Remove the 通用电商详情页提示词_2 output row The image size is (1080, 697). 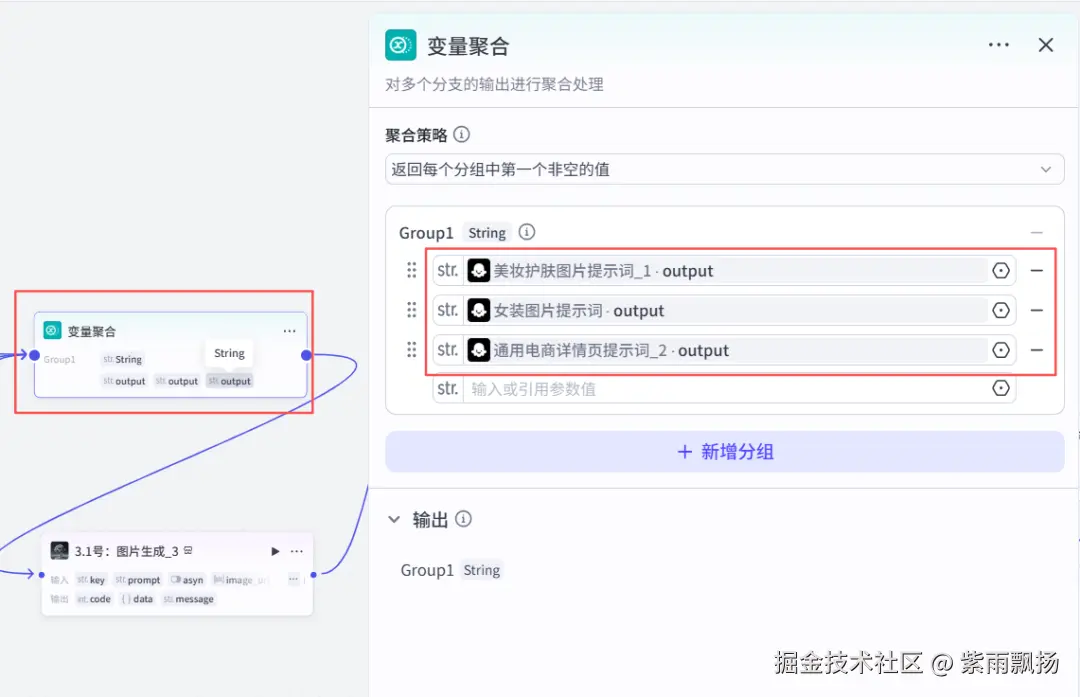coord(1037,350)
